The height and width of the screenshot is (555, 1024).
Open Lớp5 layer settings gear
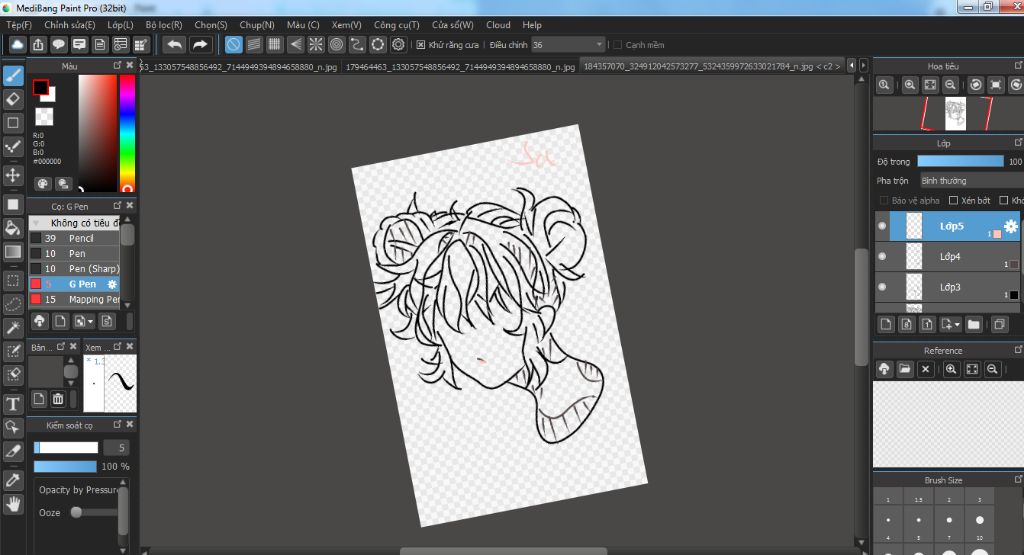pyautogui.click(x=1011, y=226)
